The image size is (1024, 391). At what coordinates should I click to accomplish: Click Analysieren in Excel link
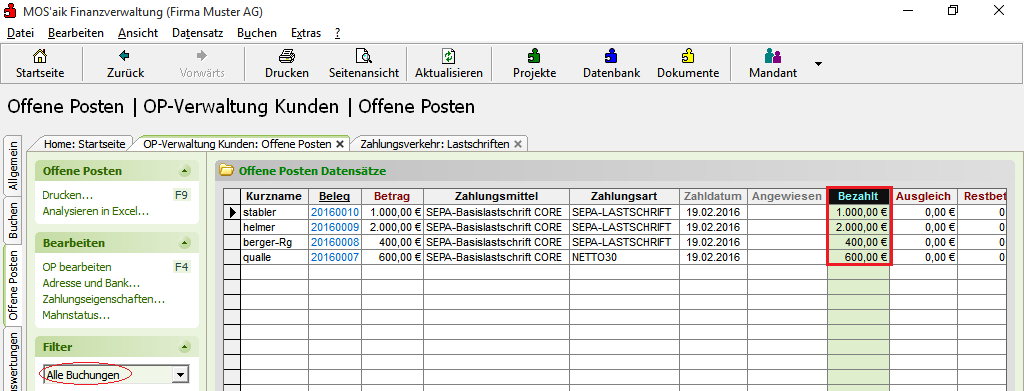(x=96, y=211)
